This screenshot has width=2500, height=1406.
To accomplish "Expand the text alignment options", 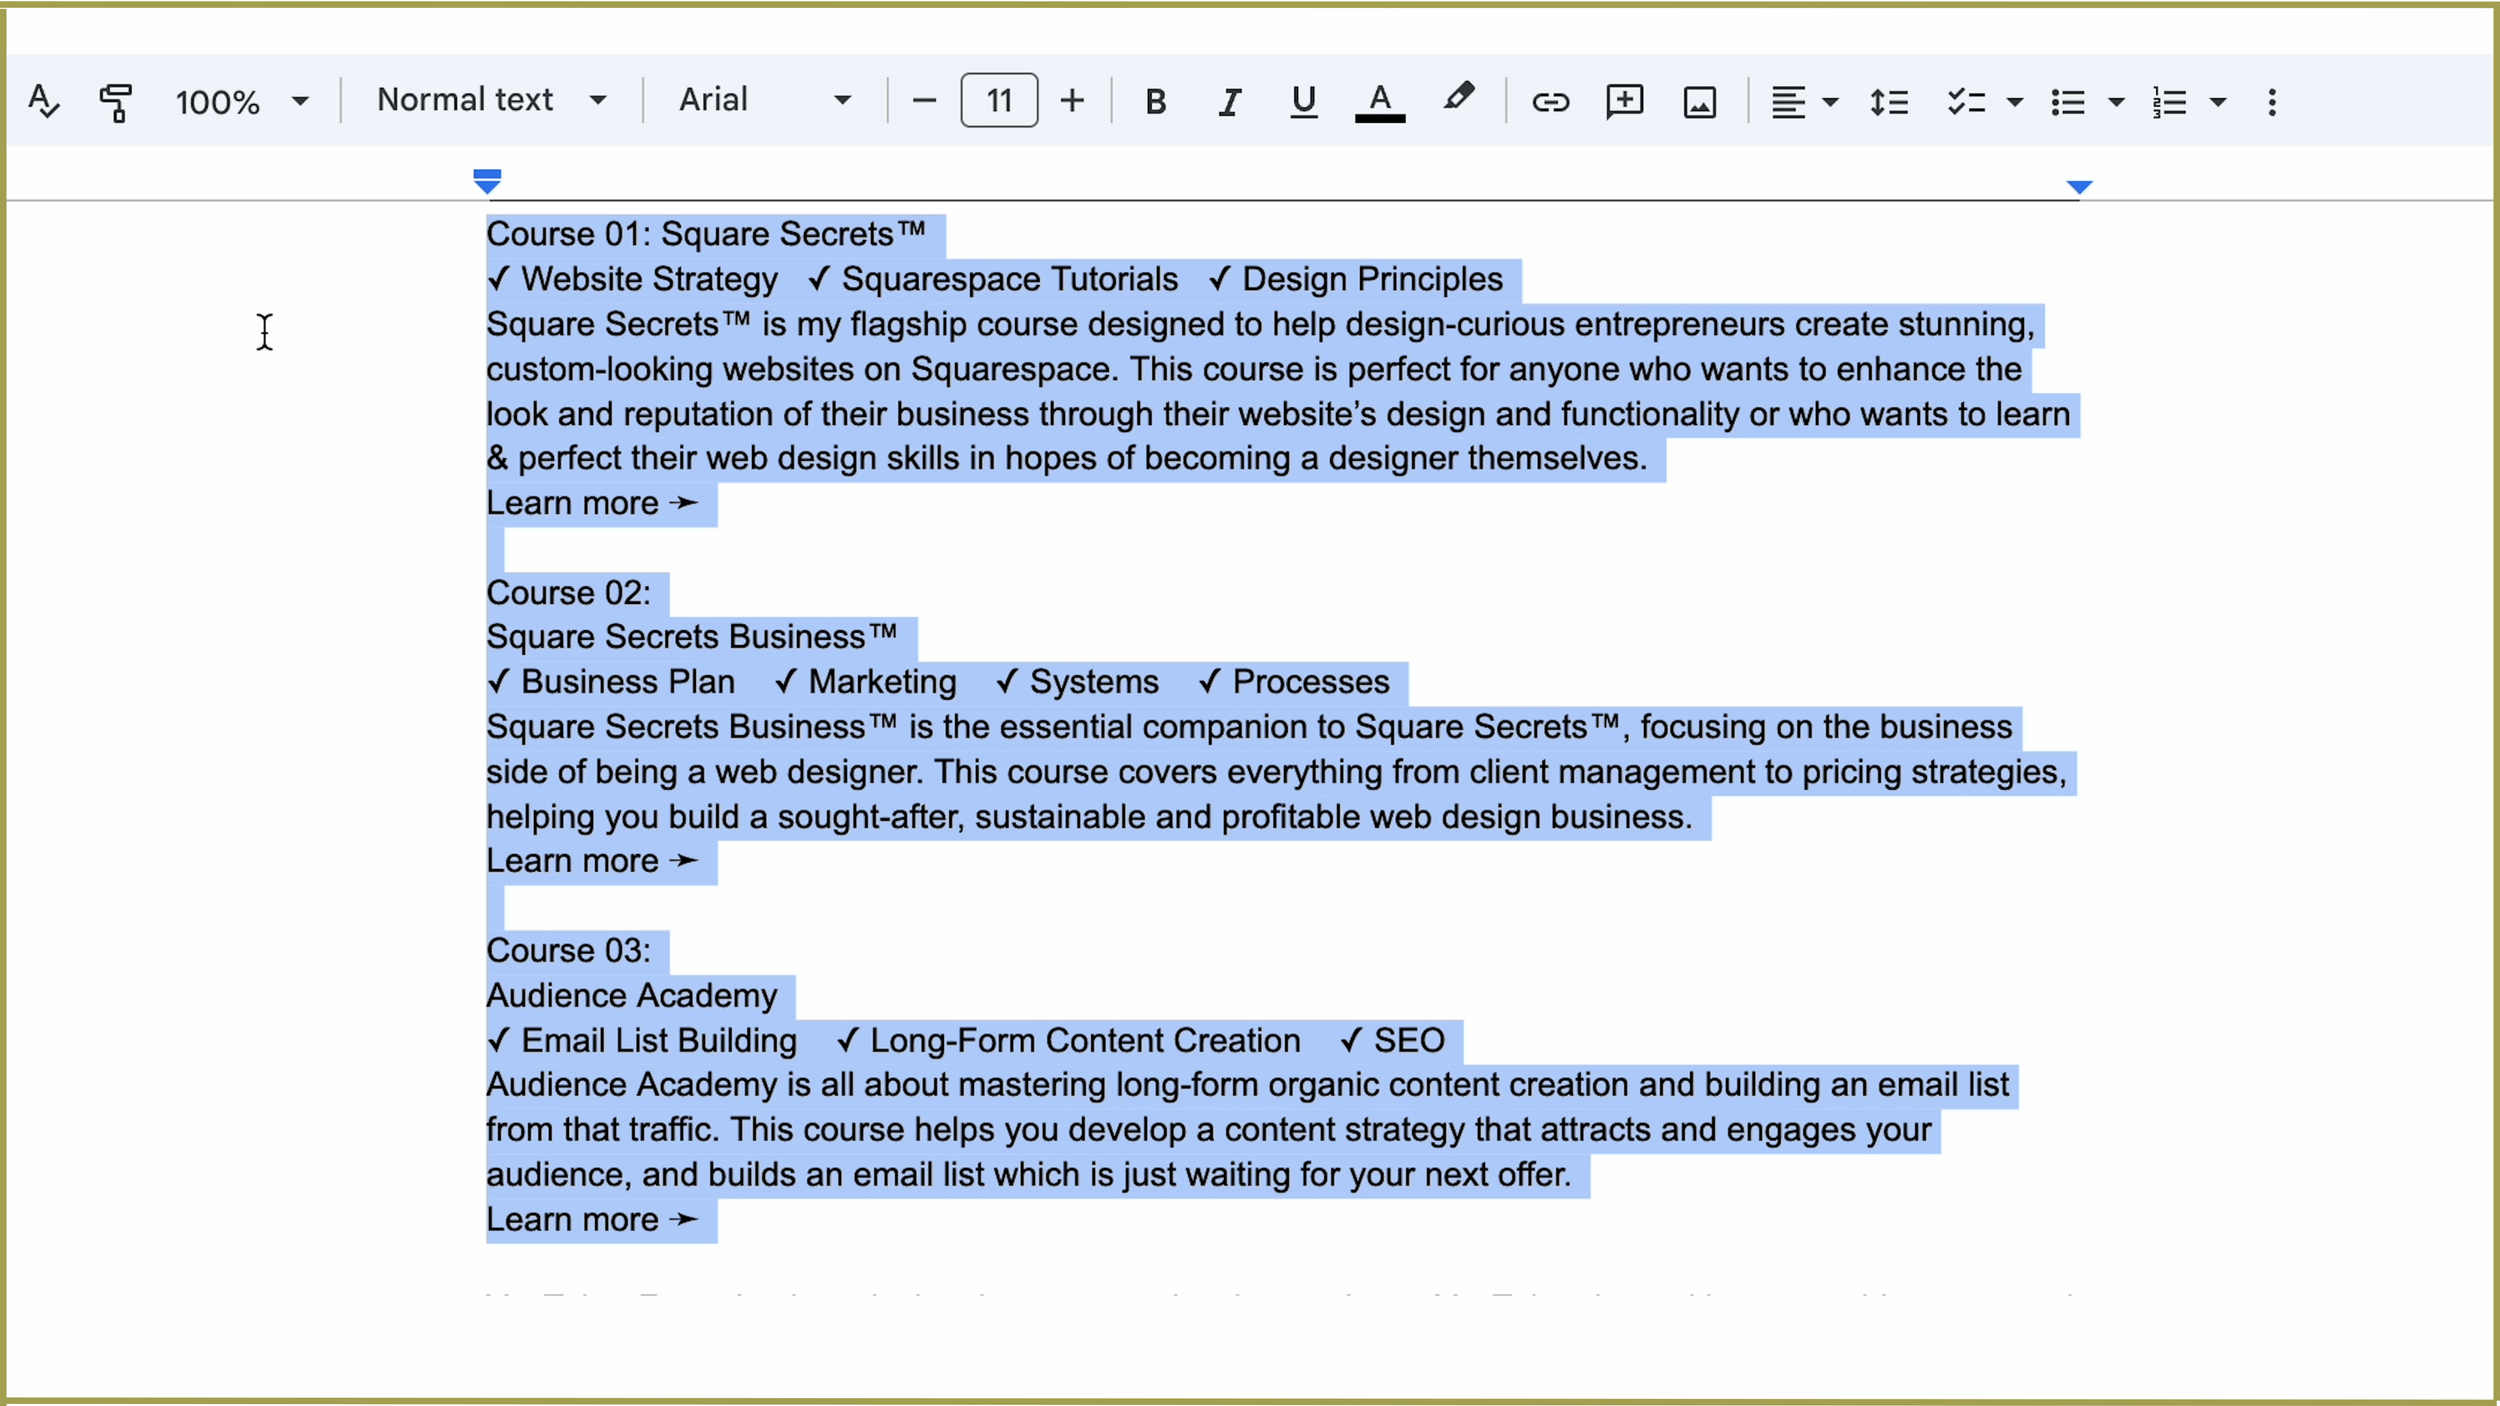I will pos(1828,100).
